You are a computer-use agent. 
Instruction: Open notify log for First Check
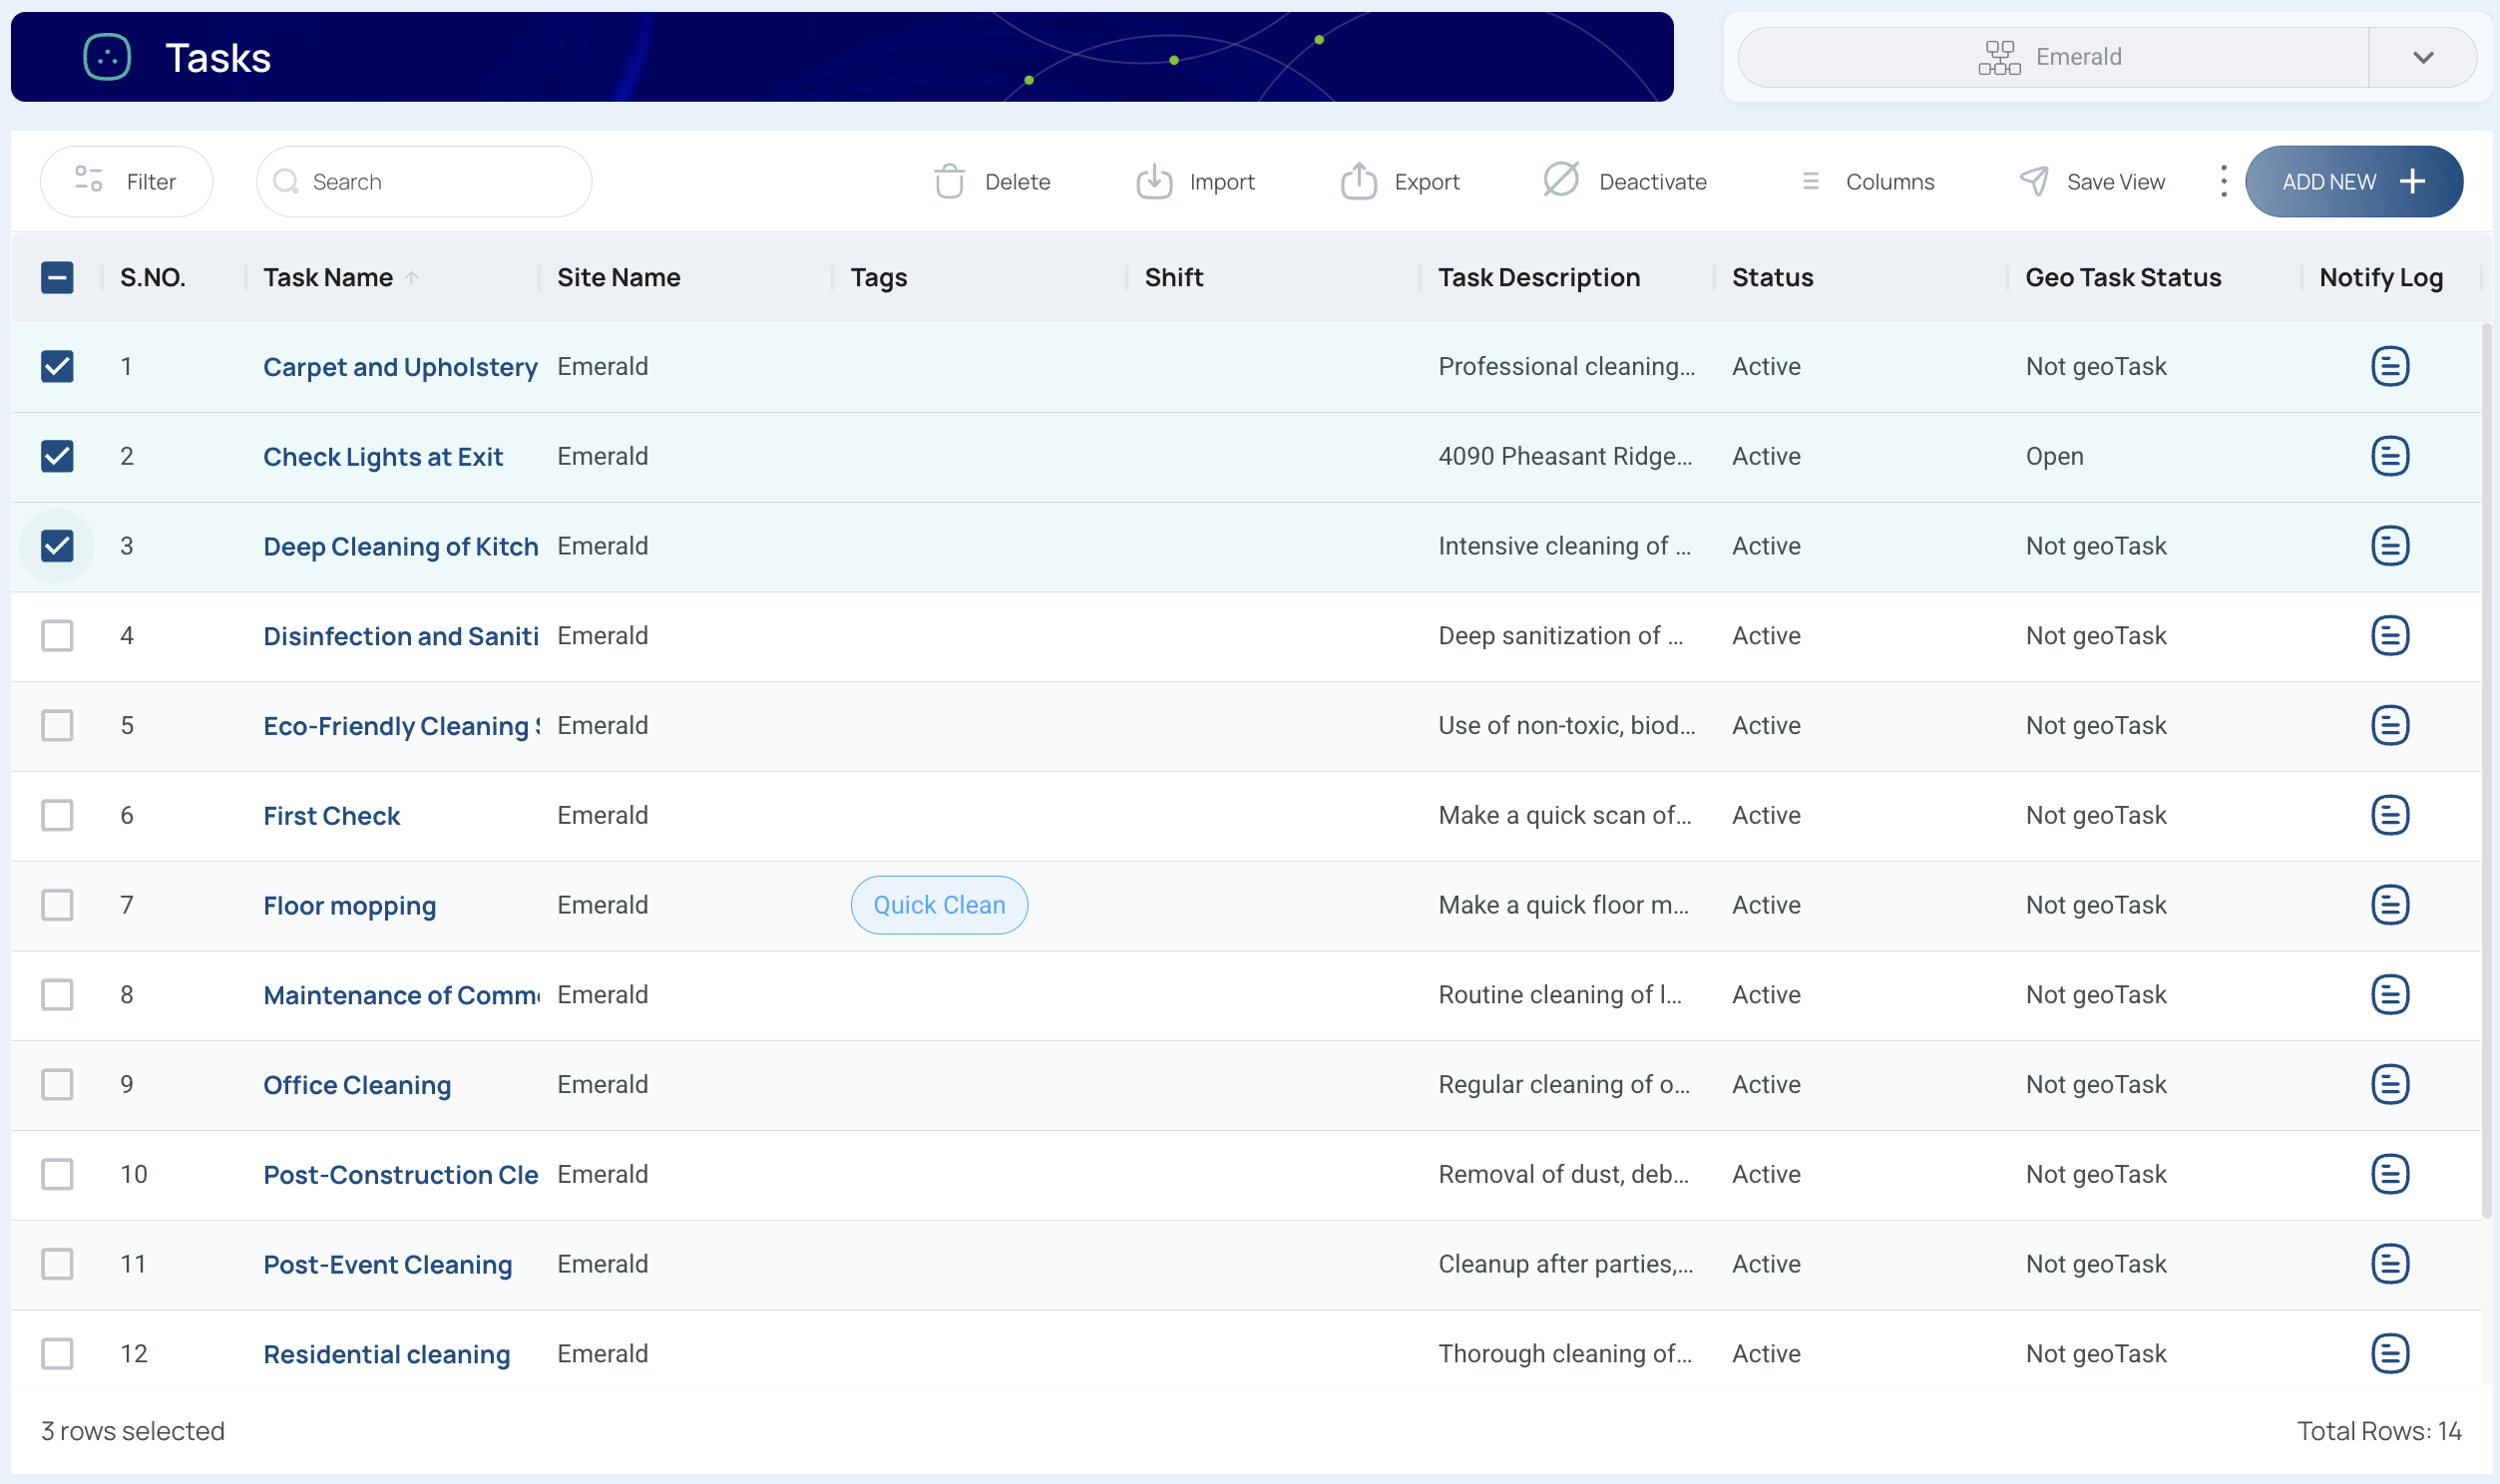point(2389,815)
